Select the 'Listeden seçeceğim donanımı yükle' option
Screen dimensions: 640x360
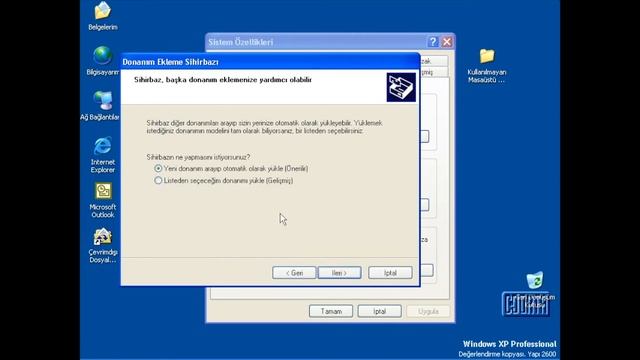pyautogui.click(x=224, y=180)
